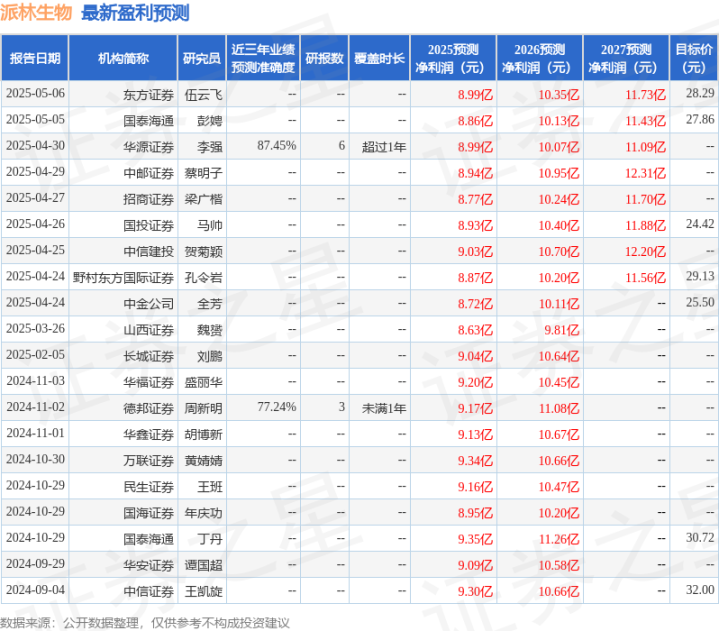Select the 2027预测净利润 column header
Image resolution: width=719 pixels, height=631 pixels.
tap(626, 58)
